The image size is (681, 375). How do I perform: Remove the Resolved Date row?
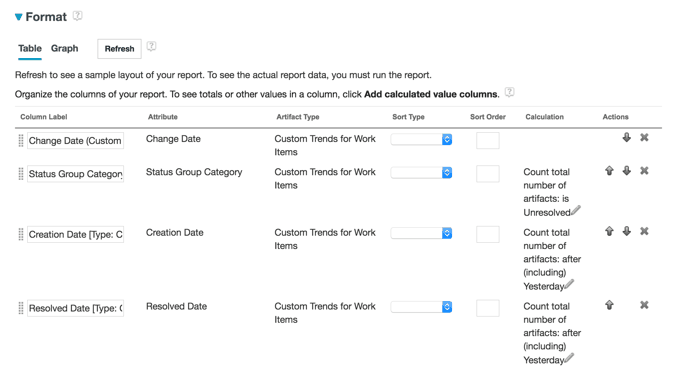coord(644,305)
